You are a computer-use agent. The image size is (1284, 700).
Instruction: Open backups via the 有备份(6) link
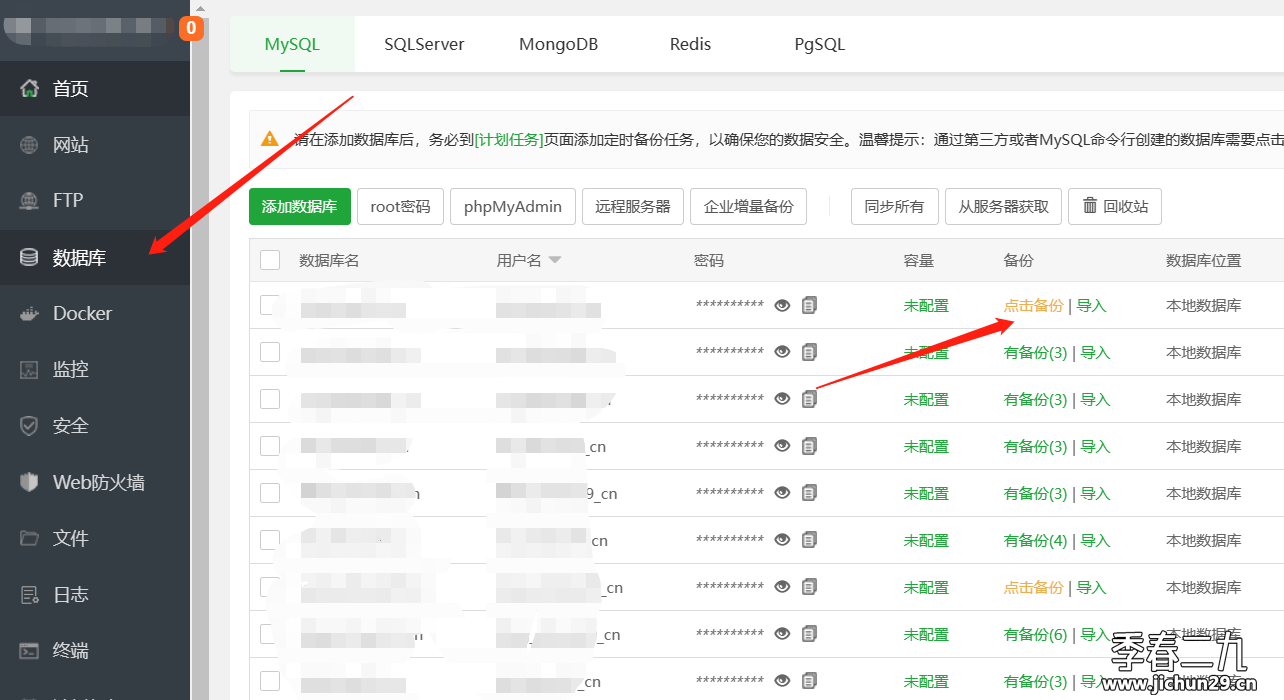tap(1035, 634)
